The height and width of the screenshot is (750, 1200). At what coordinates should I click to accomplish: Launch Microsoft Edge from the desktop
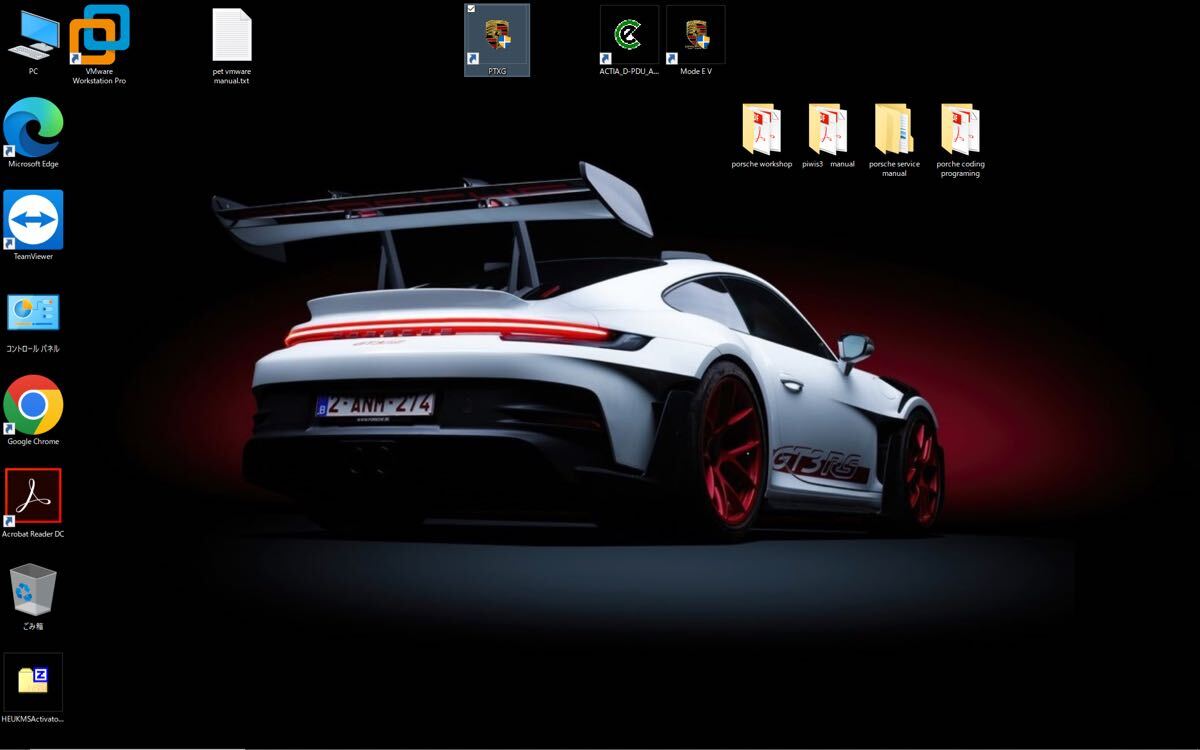(x=33, y=129)
